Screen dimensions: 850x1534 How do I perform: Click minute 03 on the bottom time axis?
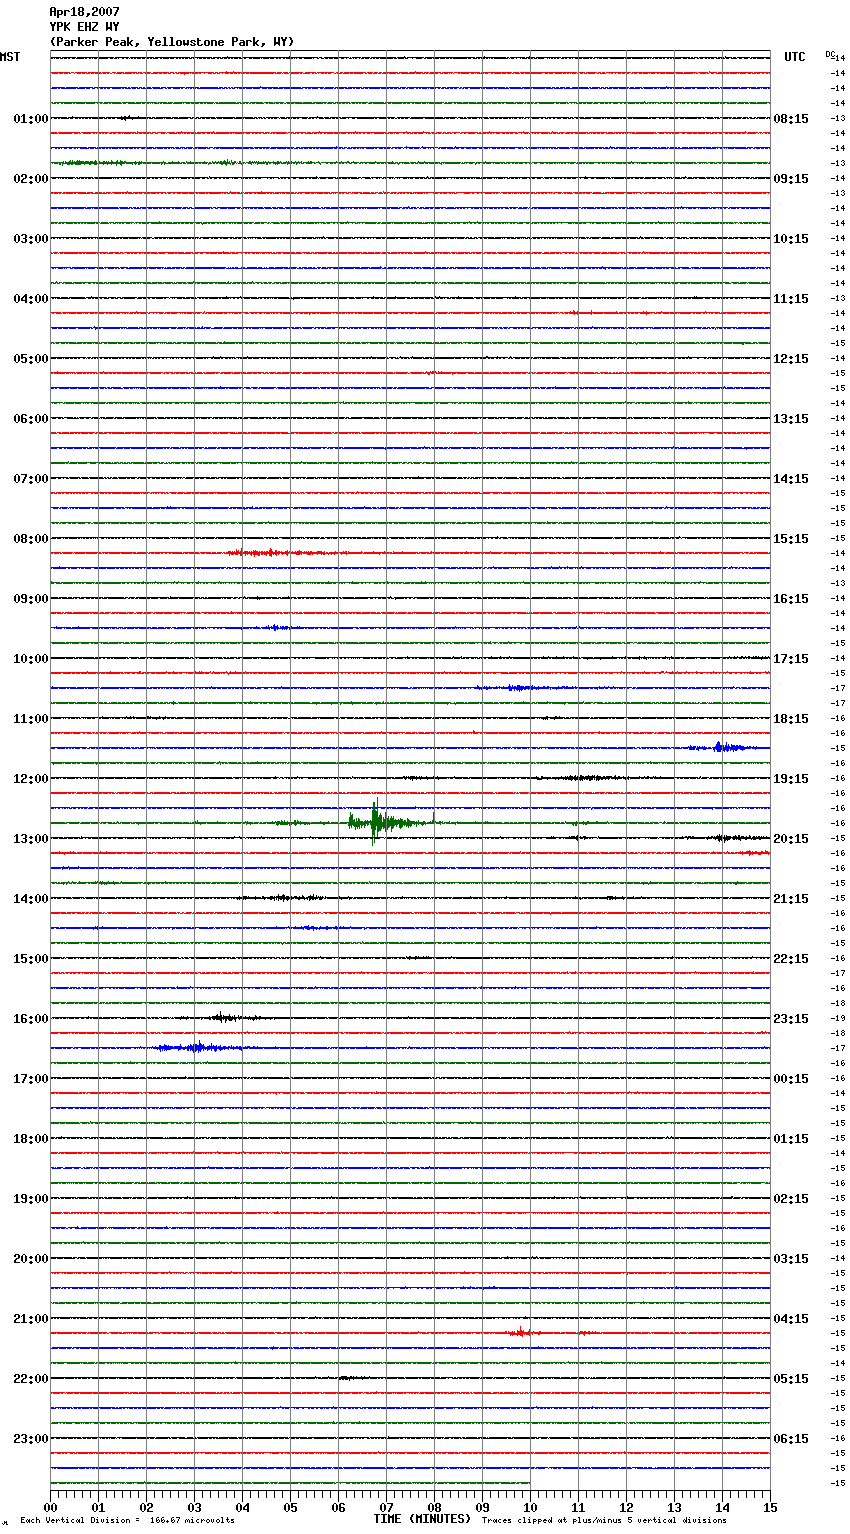194,1507
